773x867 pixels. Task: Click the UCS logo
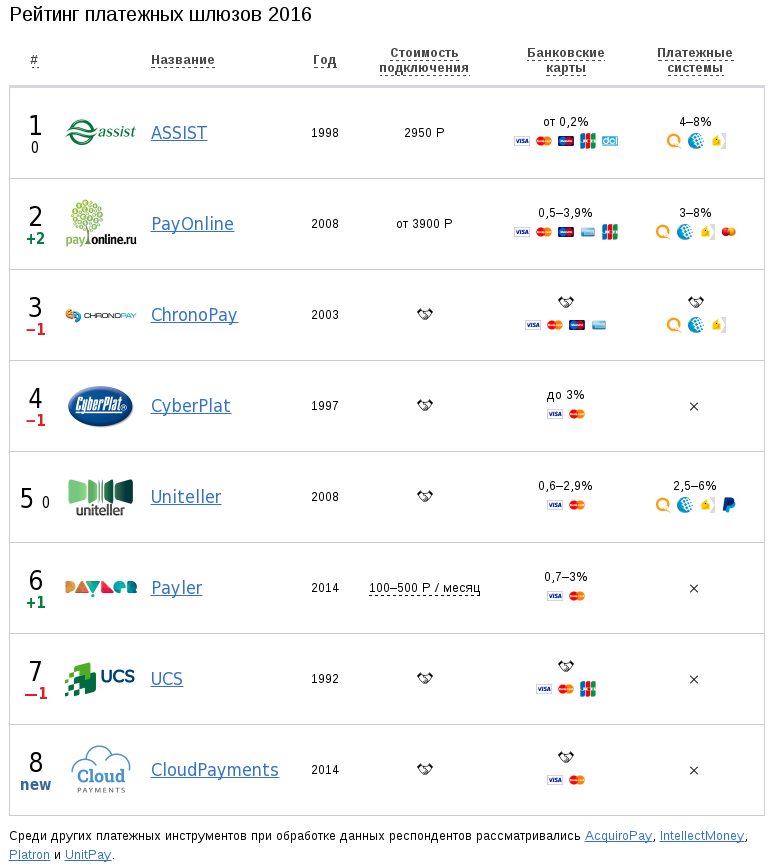(100, 679)
